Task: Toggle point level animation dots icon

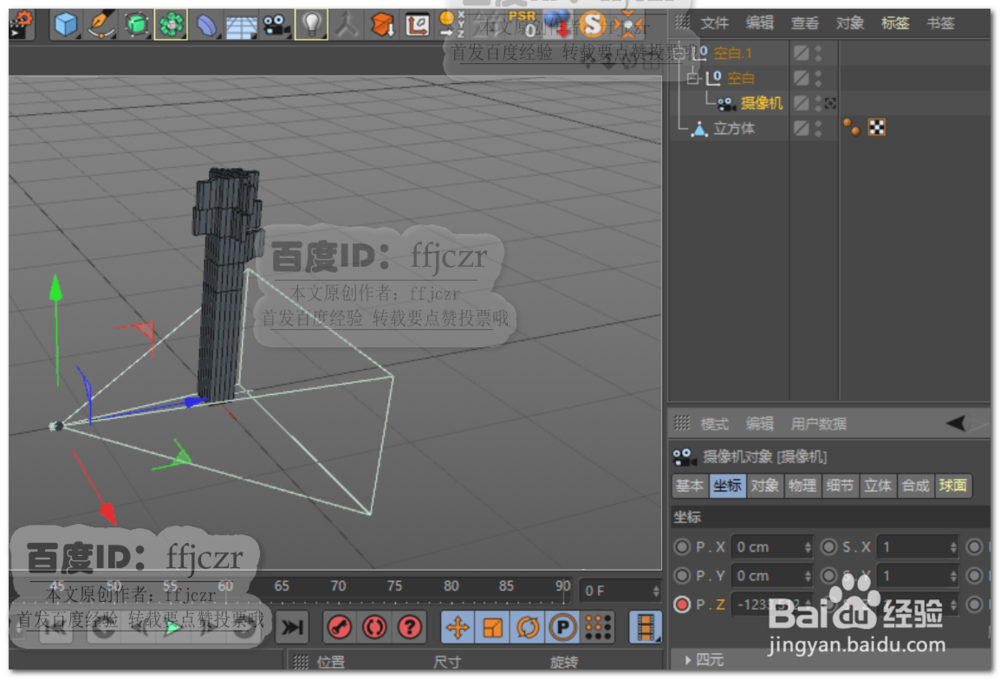Action: (x=598, y=628)
